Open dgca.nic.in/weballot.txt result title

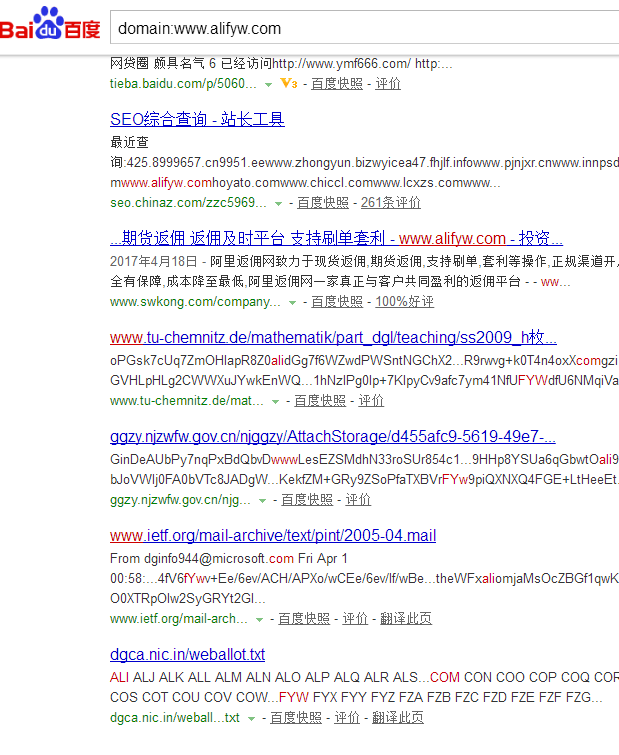(x=188, y=654)
